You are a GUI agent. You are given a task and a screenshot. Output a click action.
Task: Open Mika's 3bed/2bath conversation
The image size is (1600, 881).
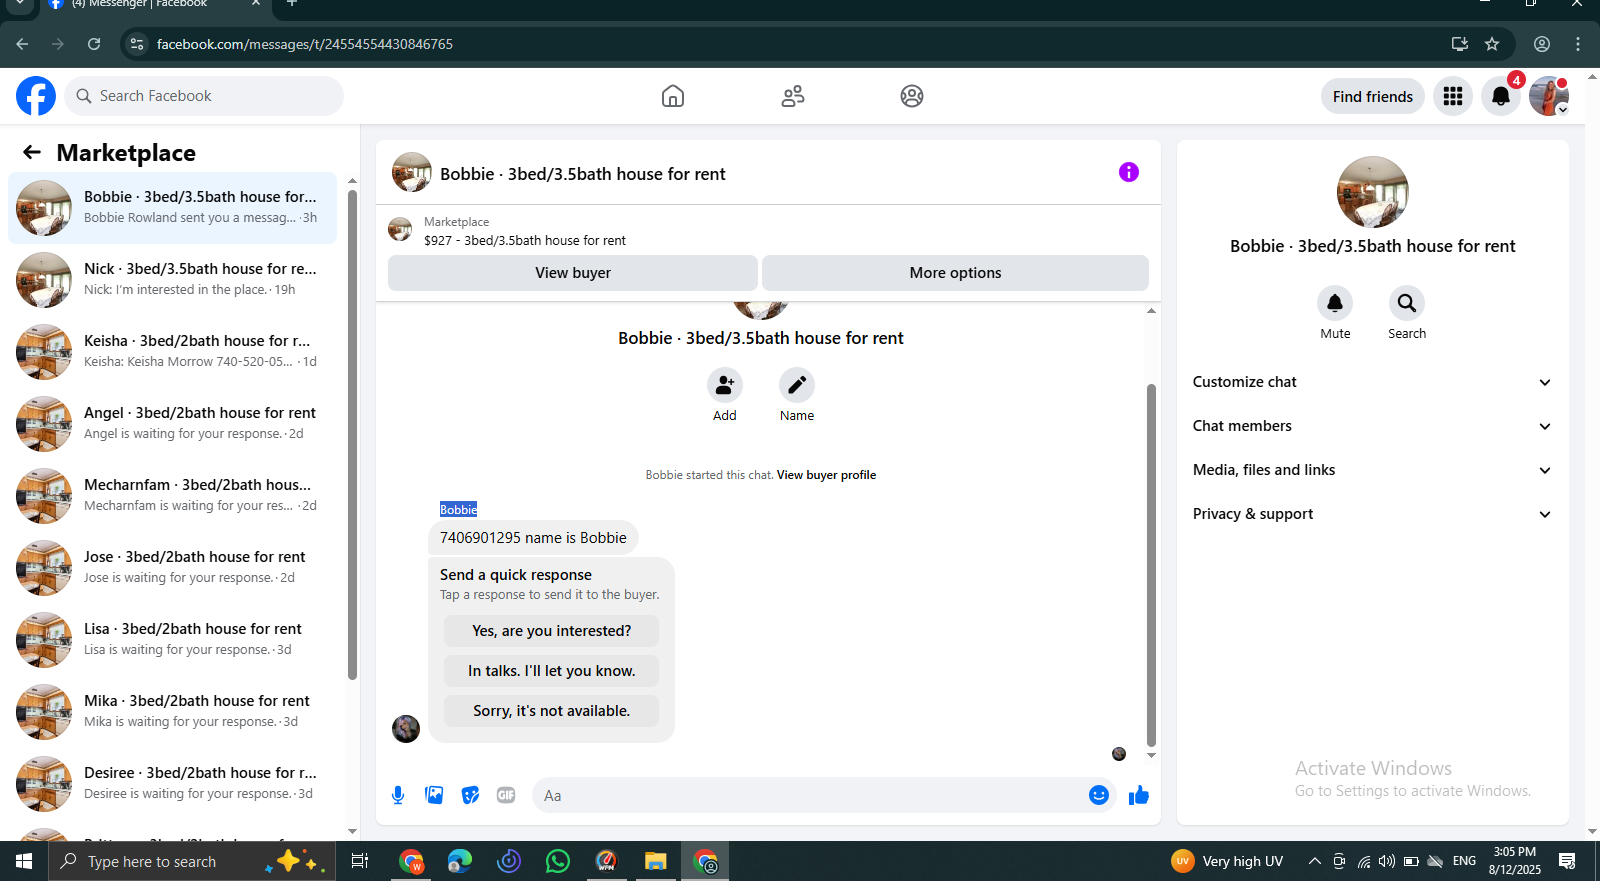[172, 712]
